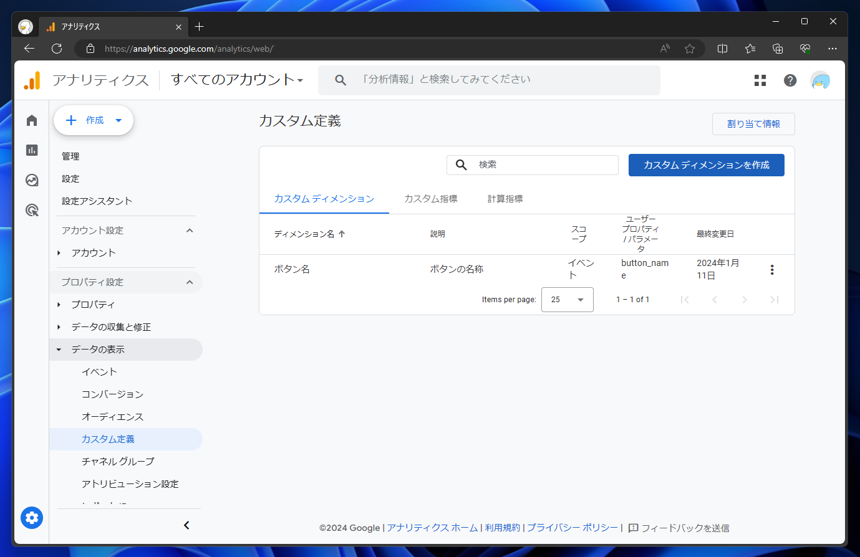The height and width of the screenshot is (557, 860).
Task: Open the ボタン名 row three-dot menu
Action: coord(772,269)
